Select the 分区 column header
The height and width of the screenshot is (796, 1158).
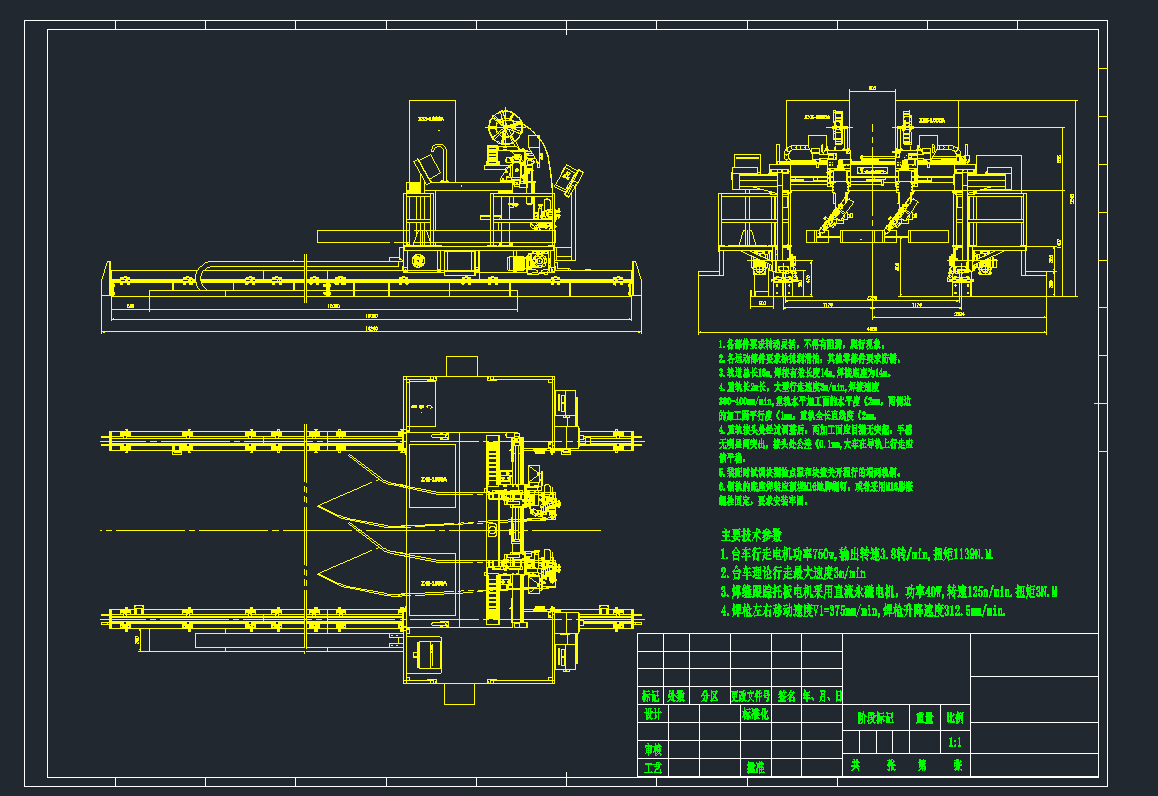(x=709, y=696)
